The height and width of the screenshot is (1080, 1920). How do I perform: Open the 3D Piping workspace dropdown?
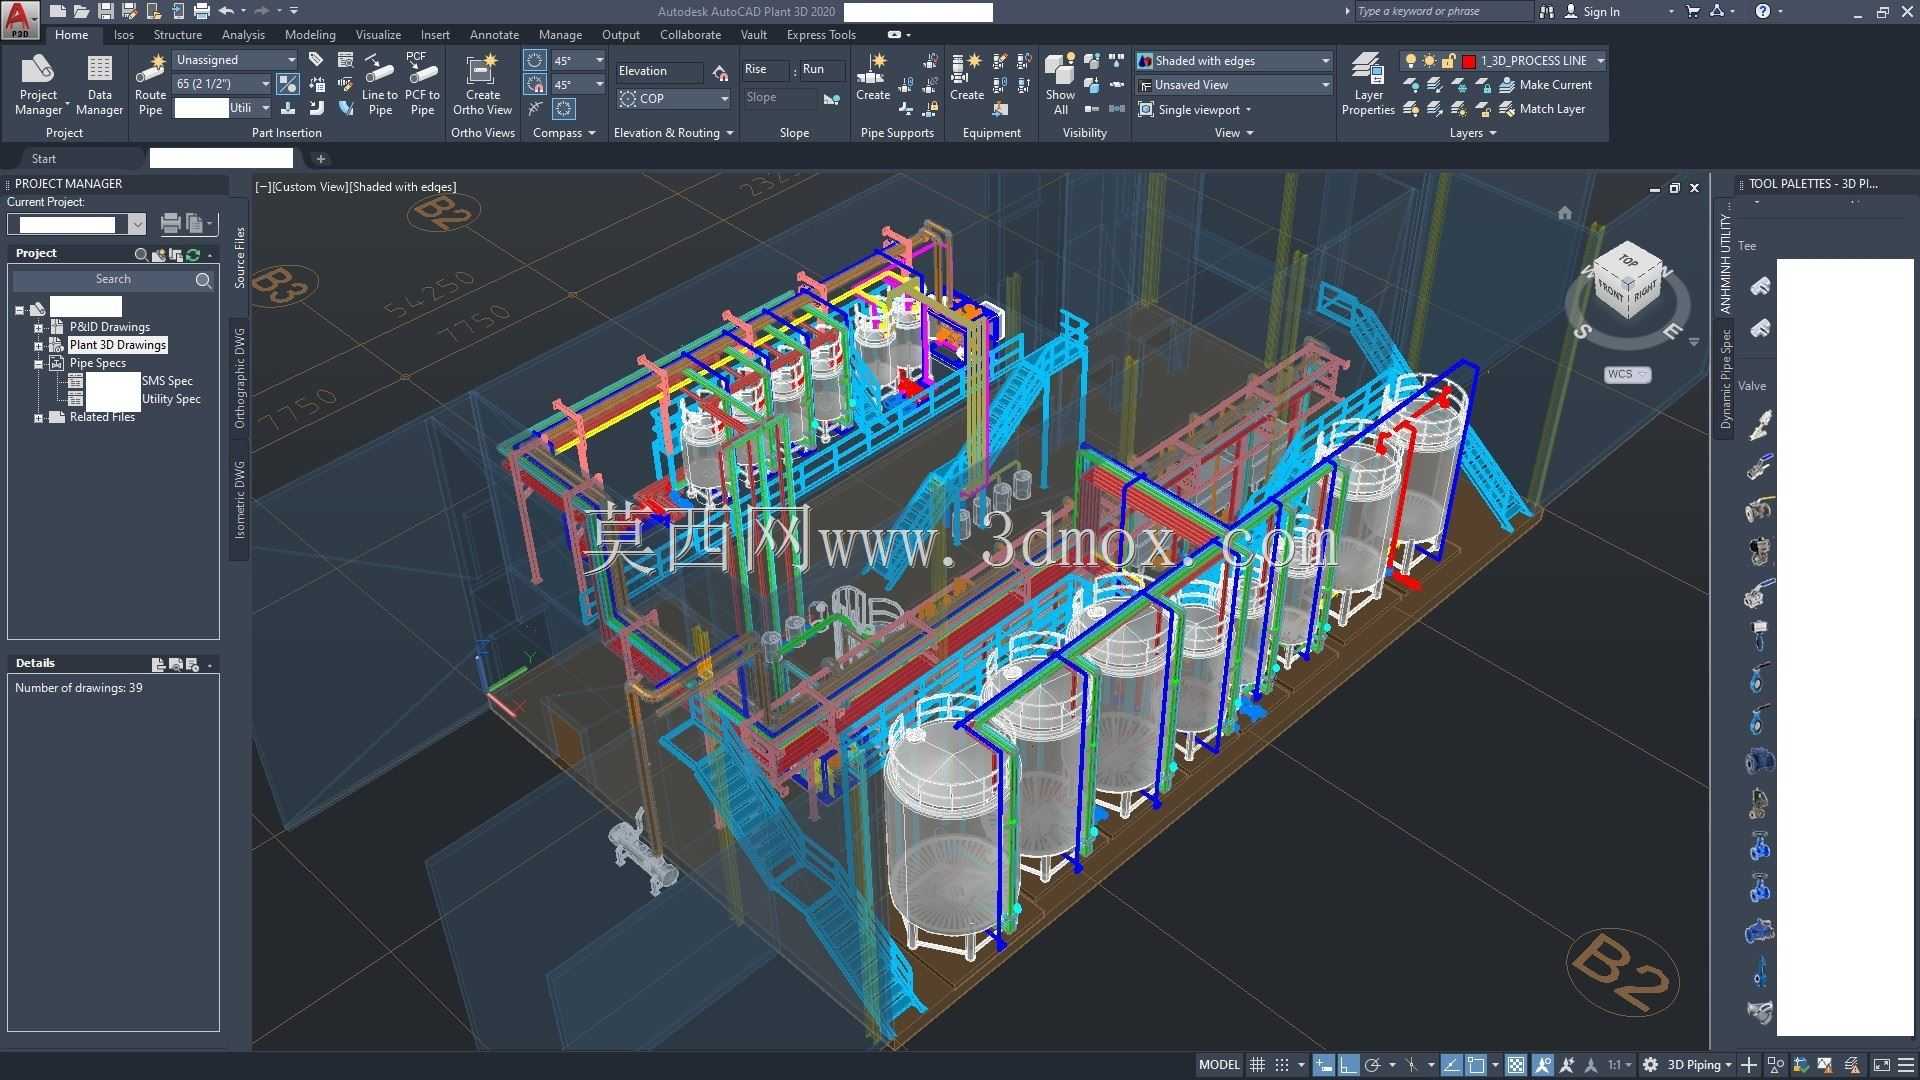coord(1699,1065)
